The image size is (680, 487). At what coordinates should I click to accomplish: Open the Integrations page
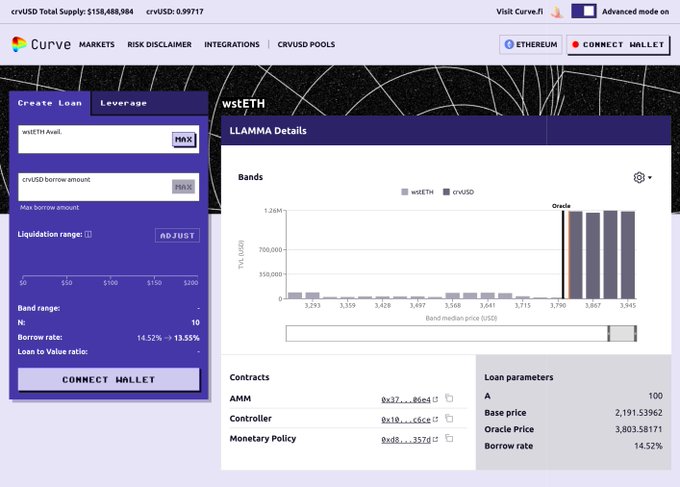232,44
